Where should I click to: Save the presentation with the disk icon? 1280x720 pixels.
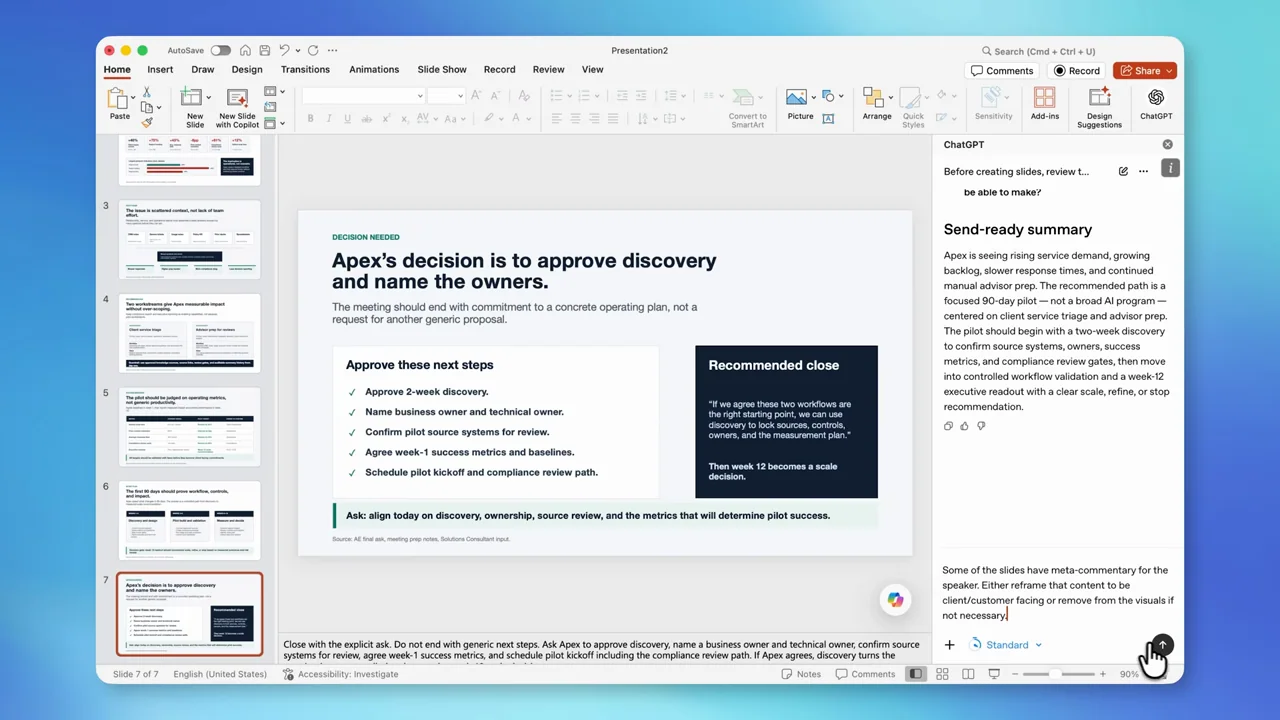coord(264,50)
